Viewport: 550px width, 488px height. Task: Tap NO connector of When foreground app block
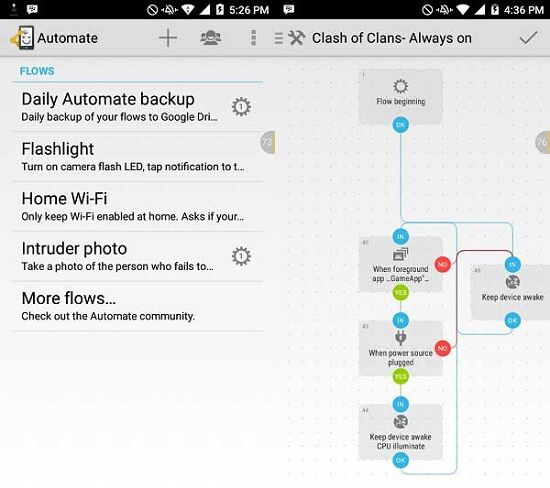443,265
